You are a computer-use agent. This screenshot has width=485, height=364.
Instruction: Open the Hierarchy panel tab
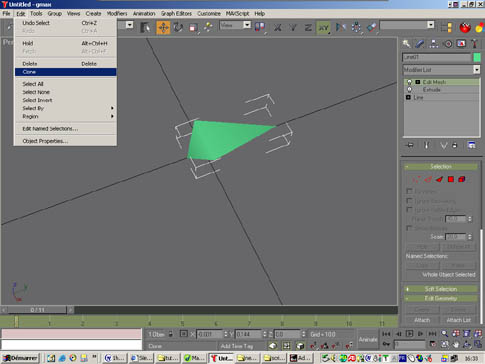point(433,44)
